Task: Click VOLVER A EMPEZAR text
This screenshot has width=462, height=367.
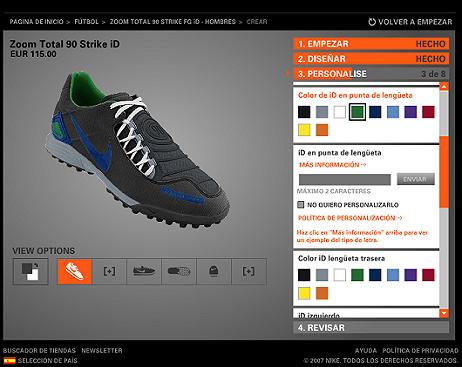Action: tap(415, 22)
